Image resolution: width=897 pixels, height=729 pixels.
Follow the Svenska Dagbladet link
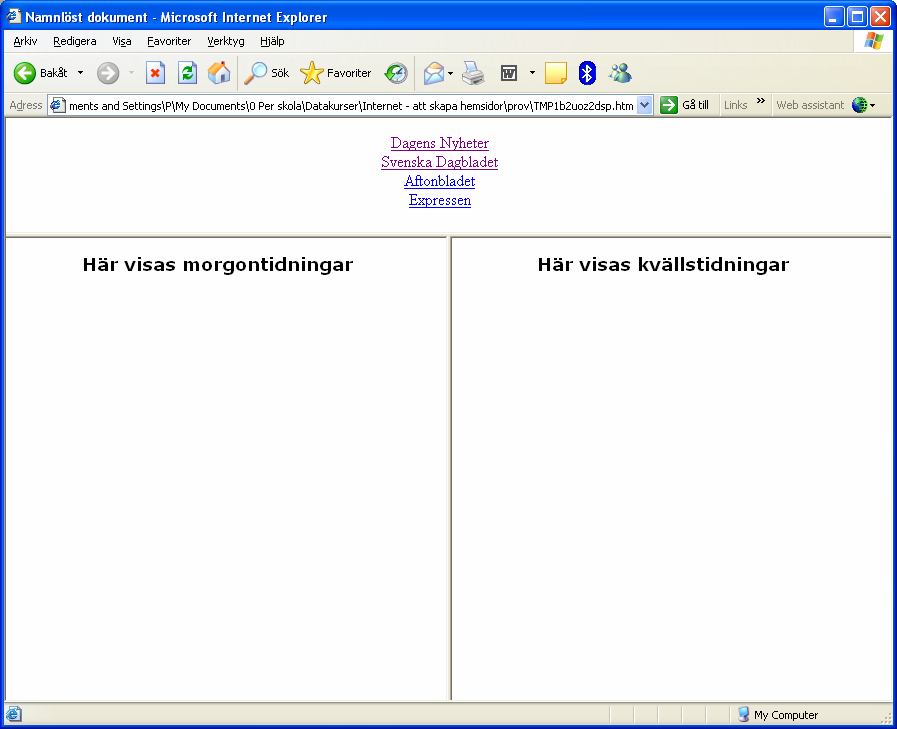tap(439, 162)
